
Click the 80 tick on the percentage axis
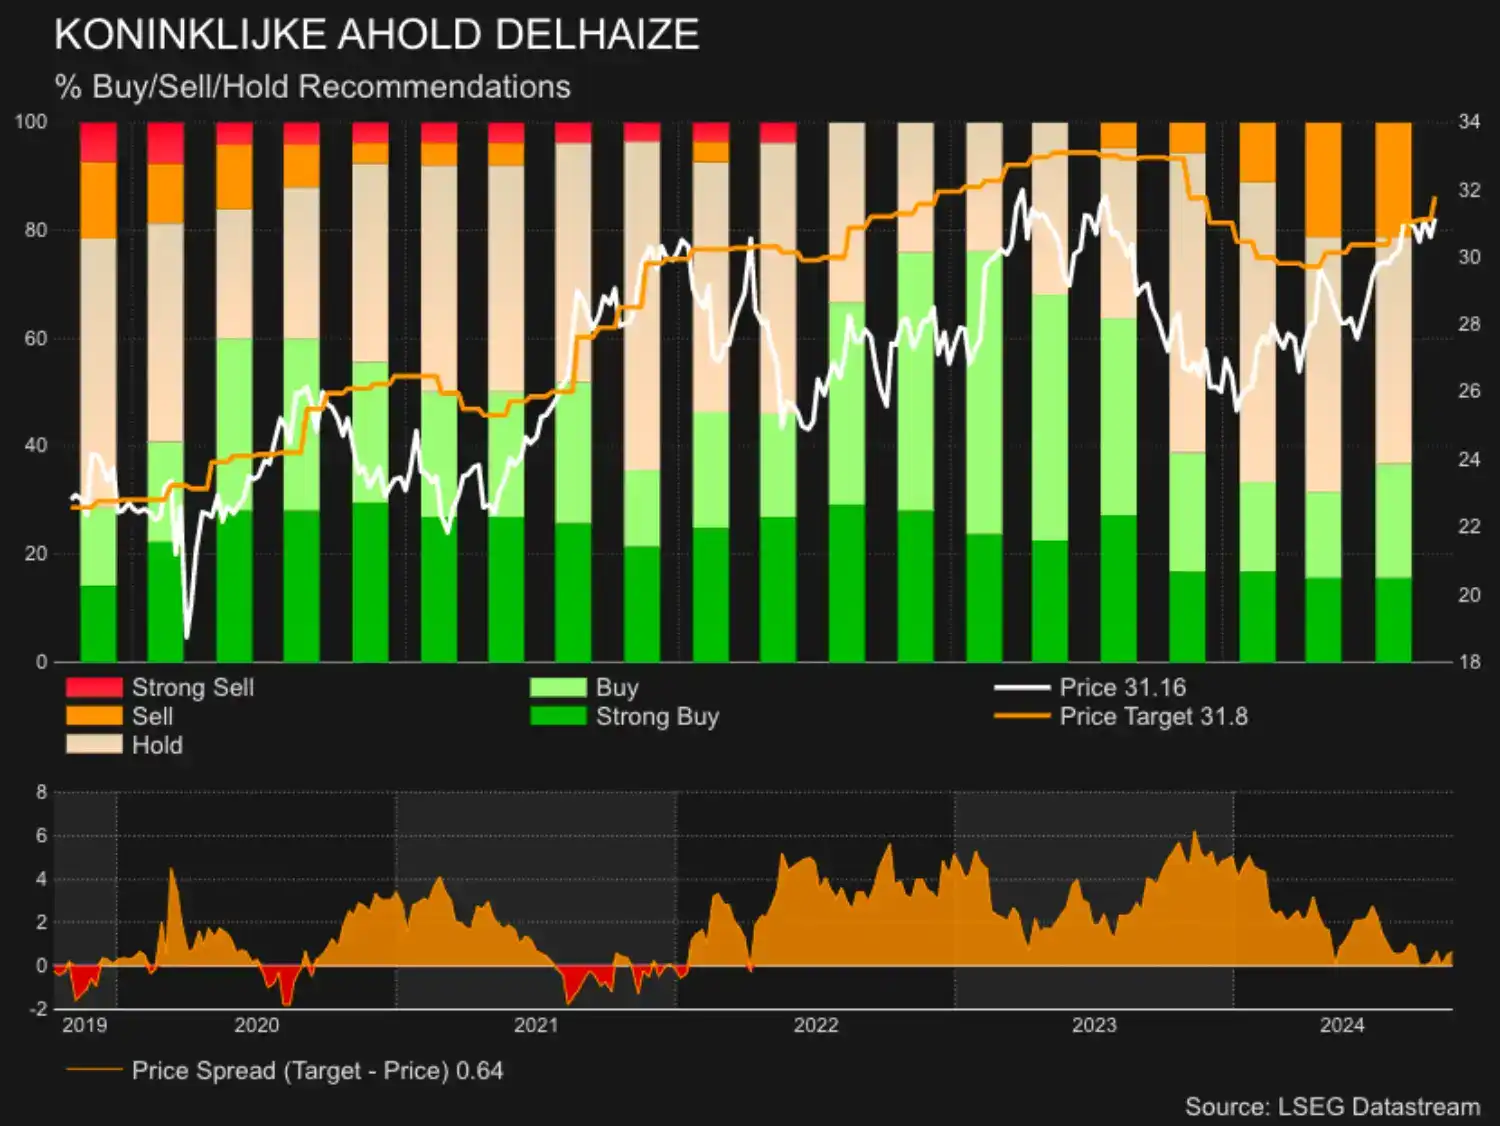pyautogui.click(x=36, y=230)
